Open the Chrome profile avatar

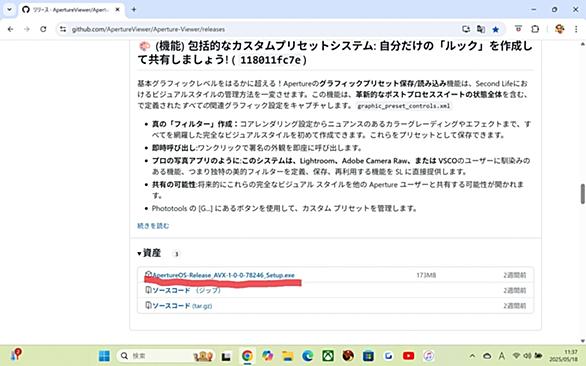pyautogui.click(x=559, y=29)
